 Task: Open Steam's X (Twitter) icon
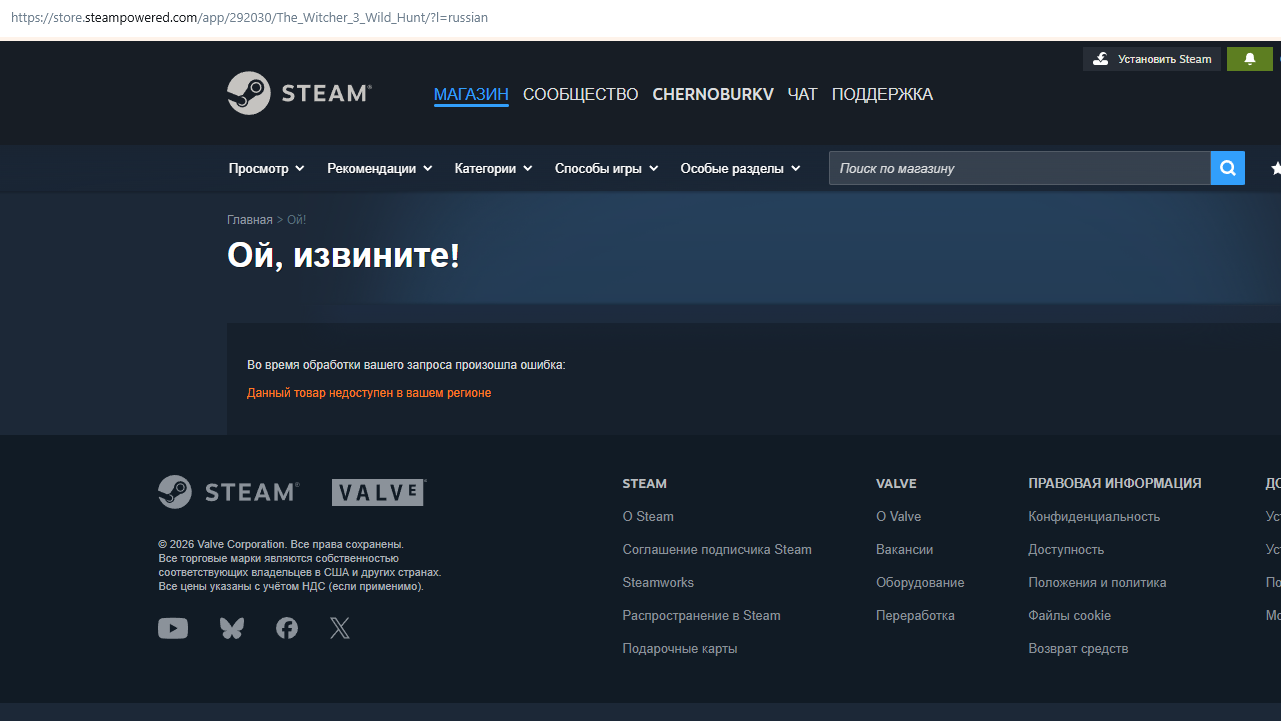click(x=340, y=628)
